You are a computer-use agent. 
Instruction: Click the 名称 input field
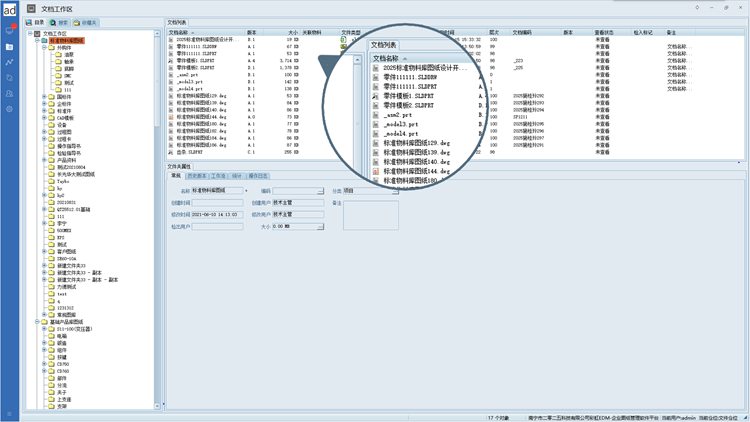tap(217, 189)
